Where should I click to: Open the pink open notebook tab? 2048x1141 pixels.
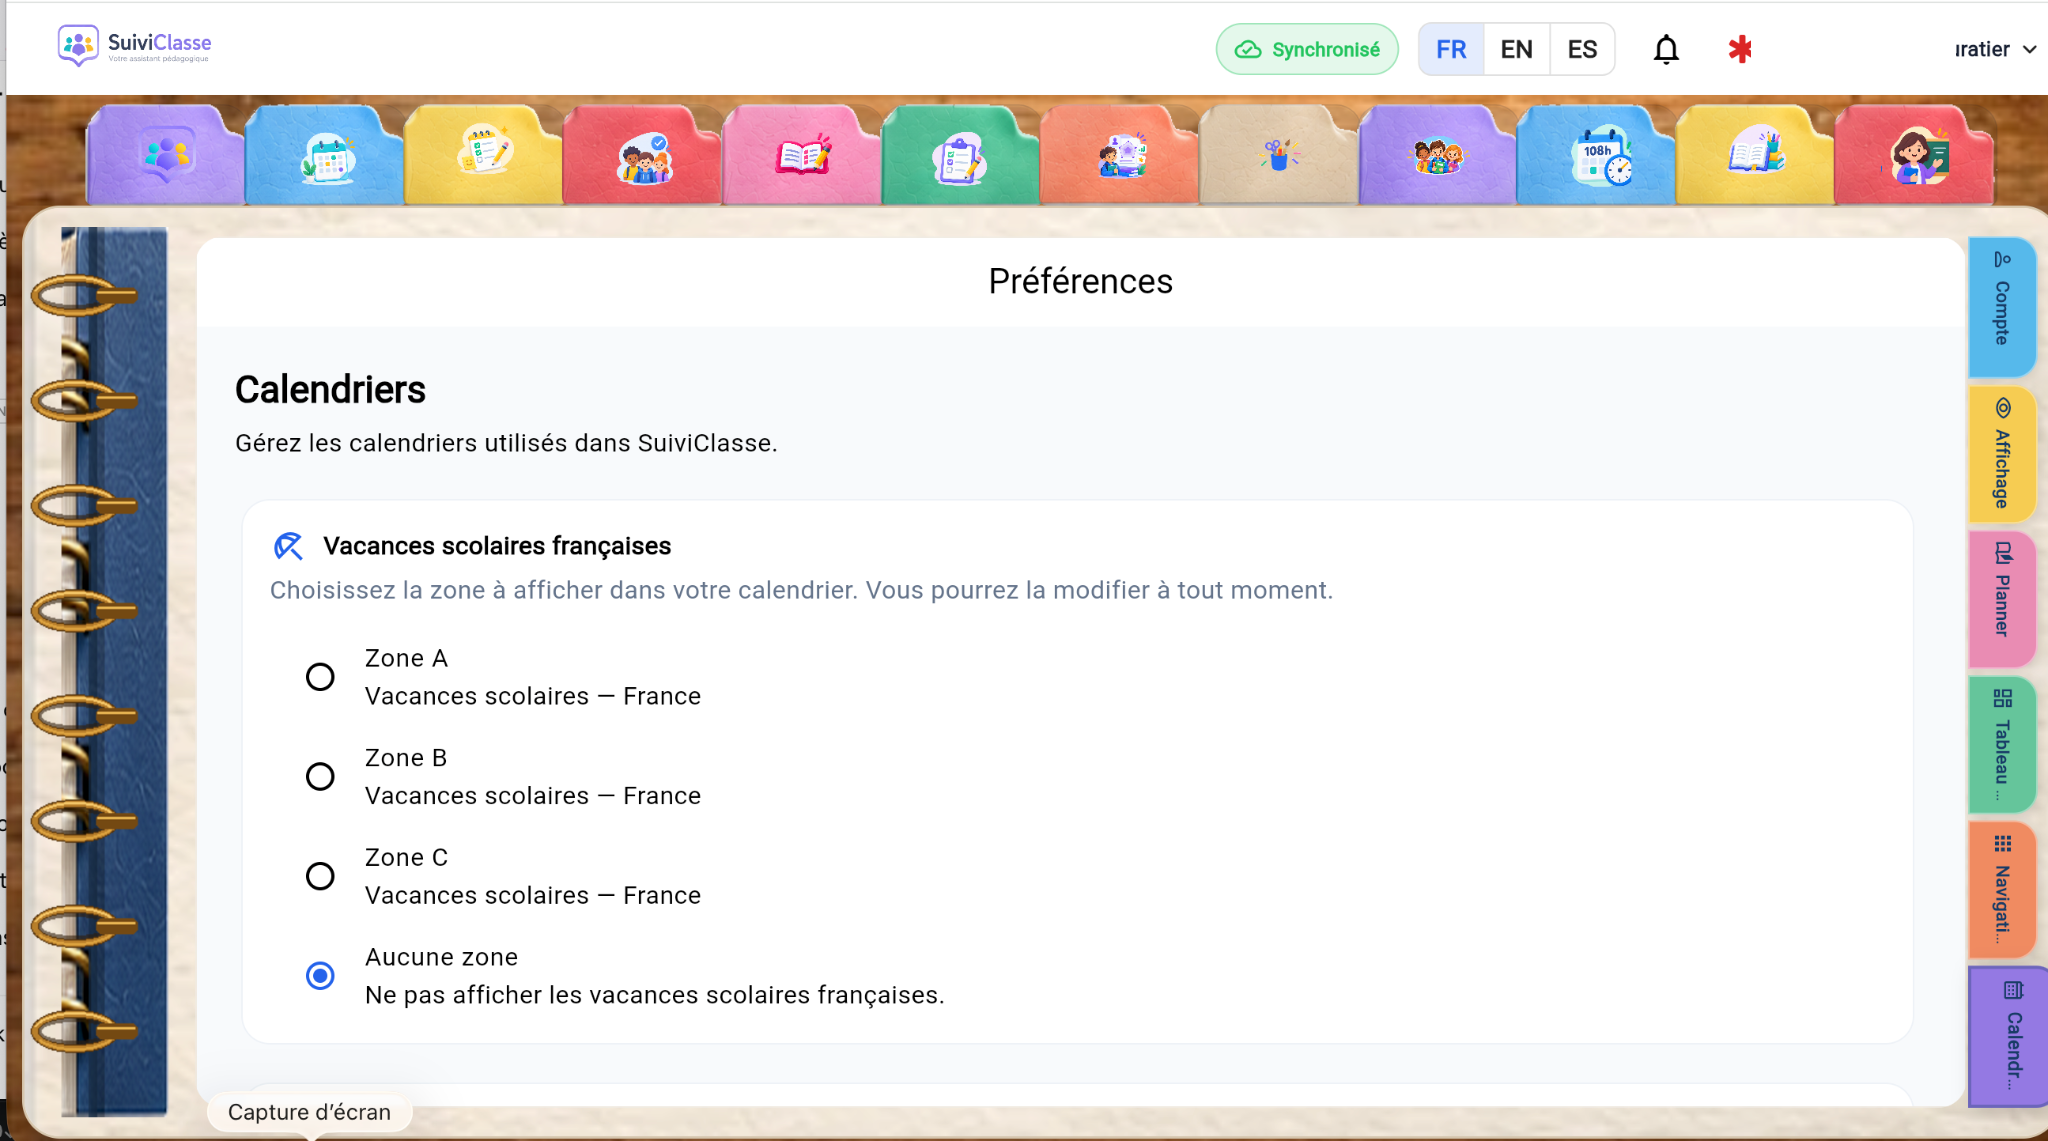pos(802,156)
